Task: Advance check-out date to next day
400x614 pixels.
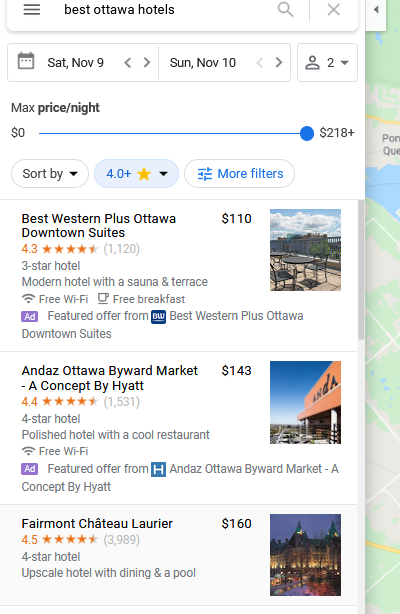Action: pyautogui.click(x=279, y=63)
